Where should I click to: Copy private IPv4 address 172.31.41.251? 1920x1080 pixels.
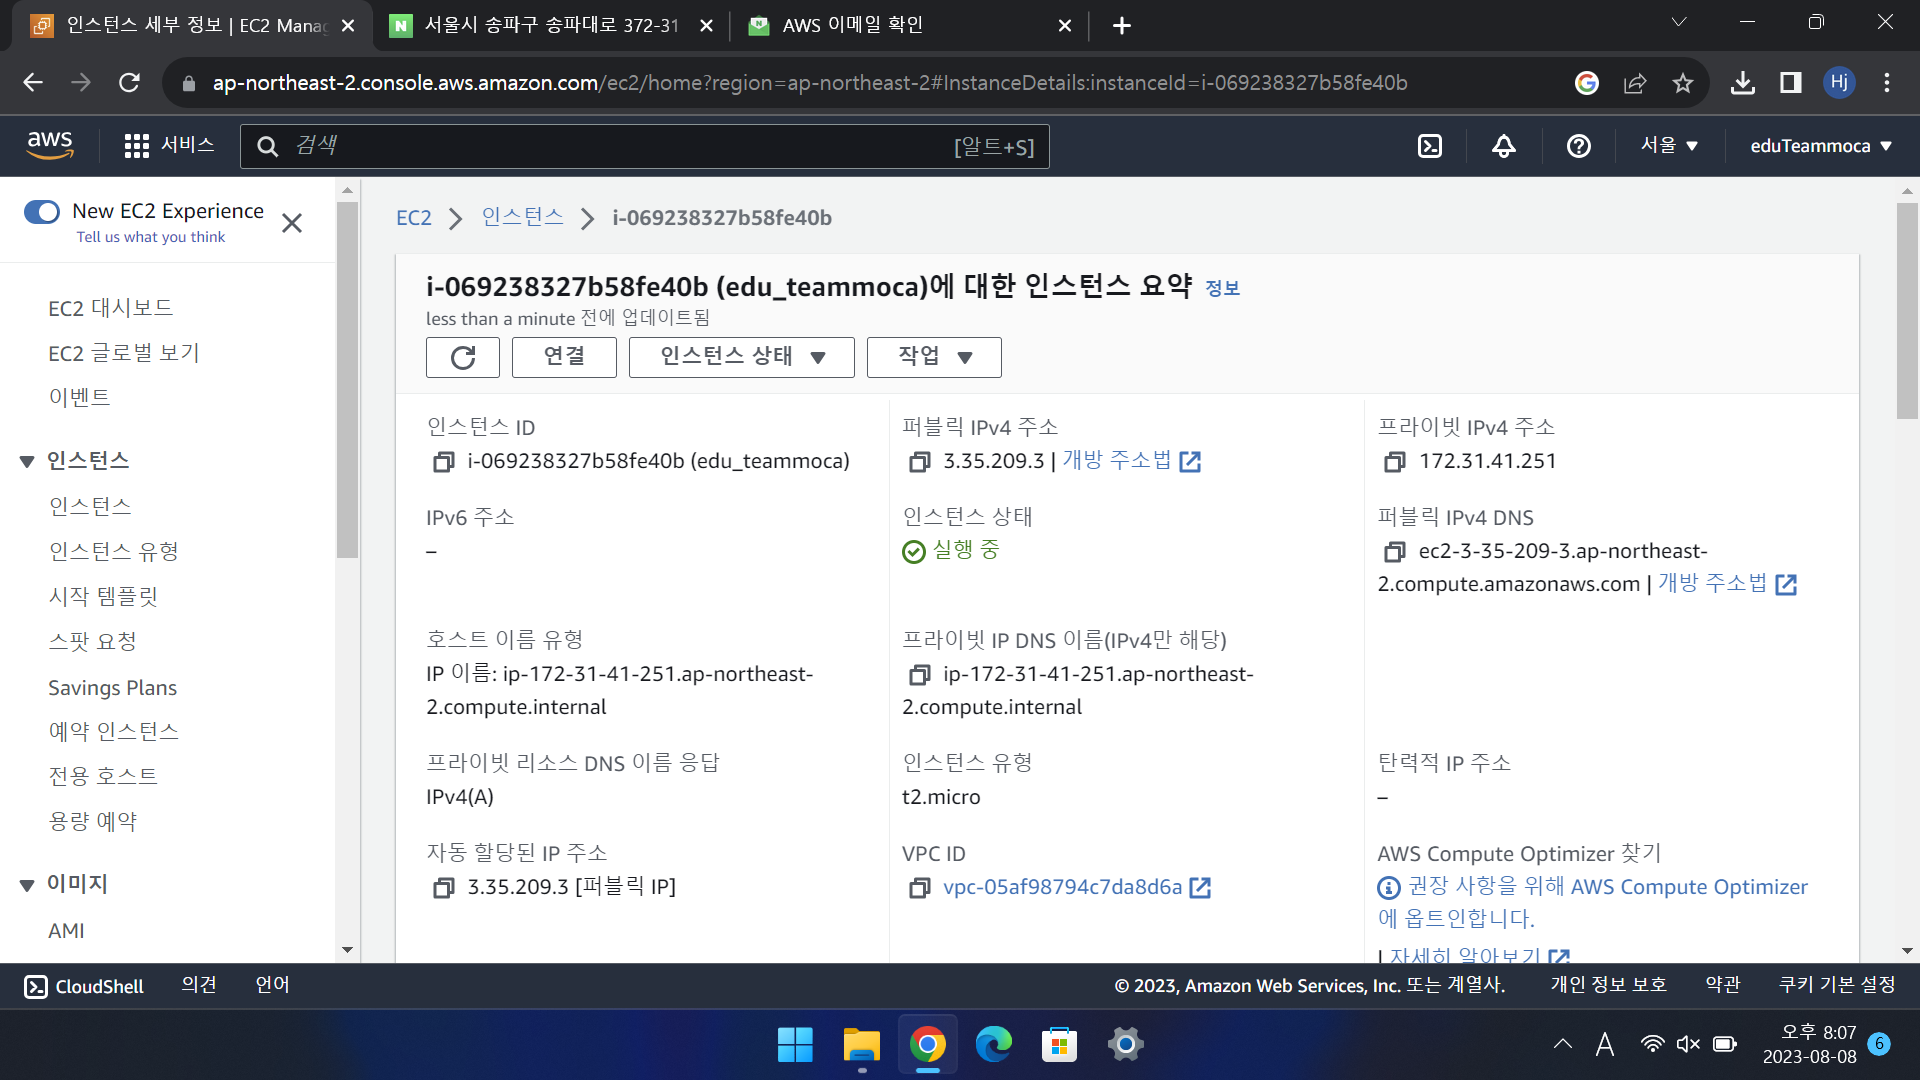[x=1394, y=462]
